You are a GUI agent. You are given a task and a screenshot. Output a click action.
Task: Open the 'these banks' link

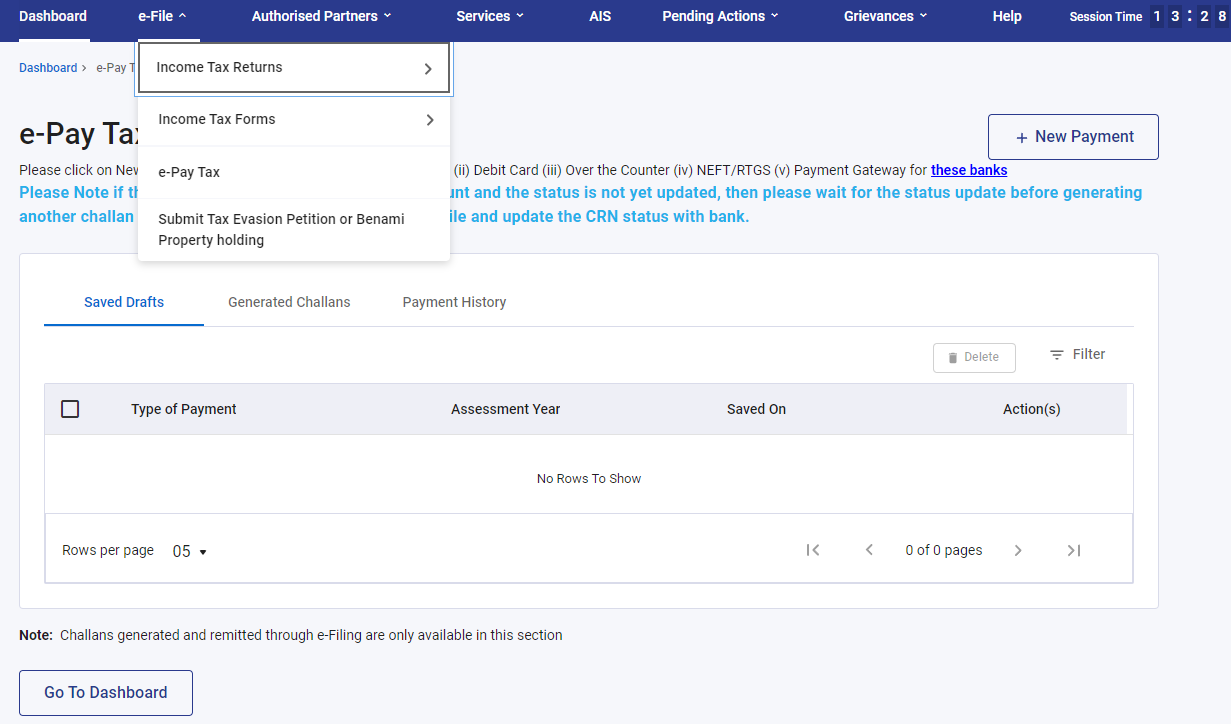click(968, 170)
